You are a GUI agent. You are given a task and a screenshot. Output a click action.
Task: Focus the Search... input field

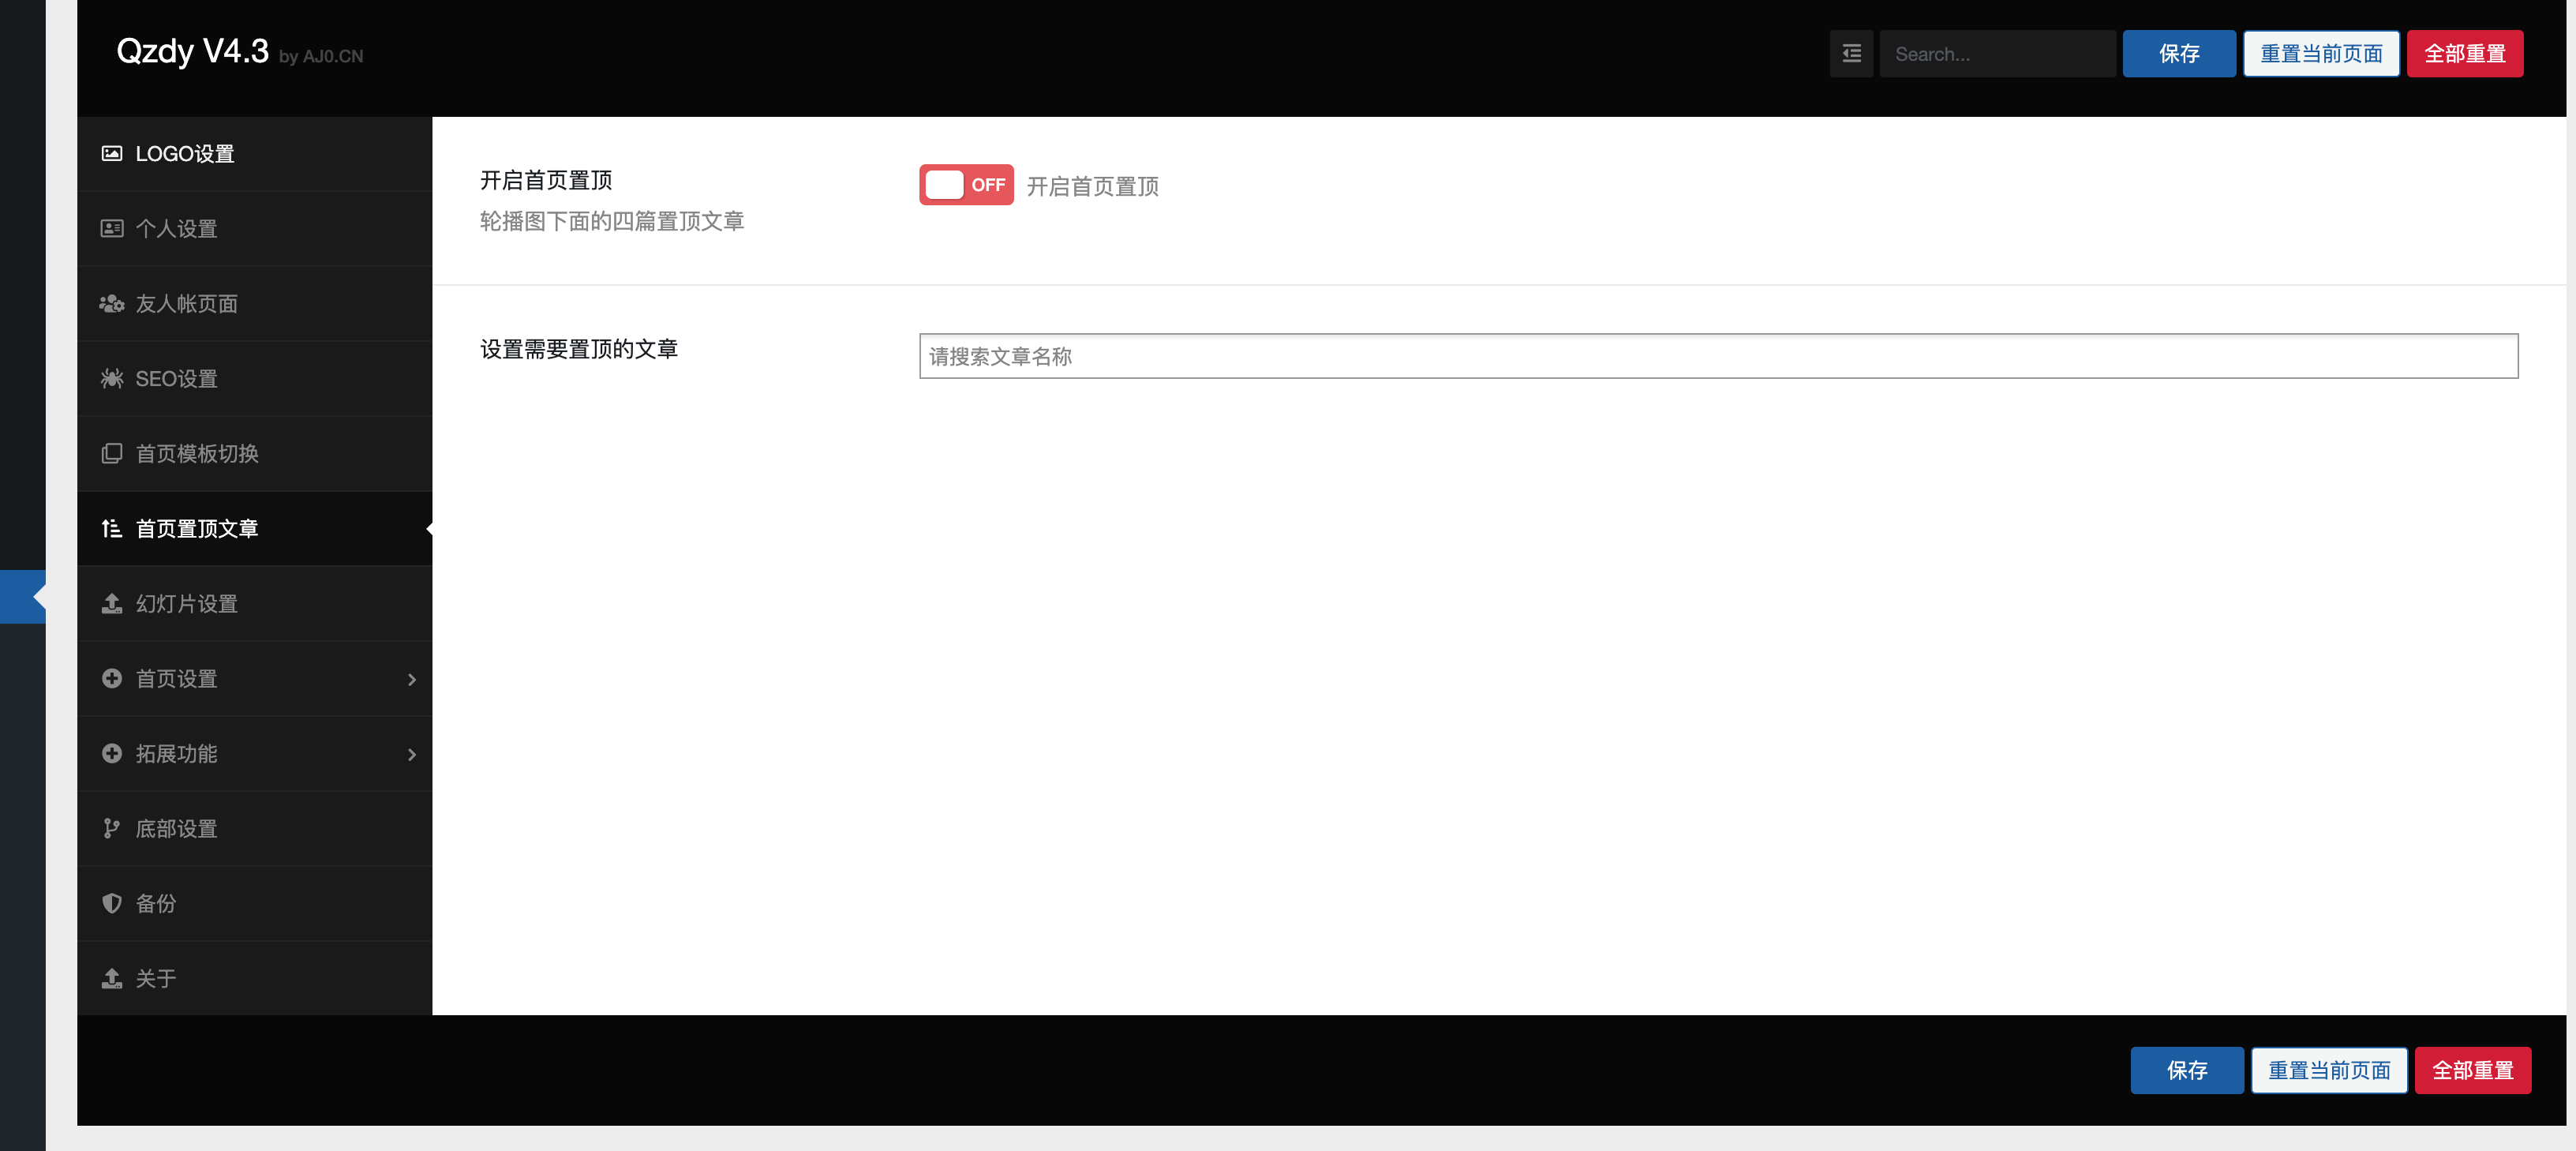coord(1997,54)
